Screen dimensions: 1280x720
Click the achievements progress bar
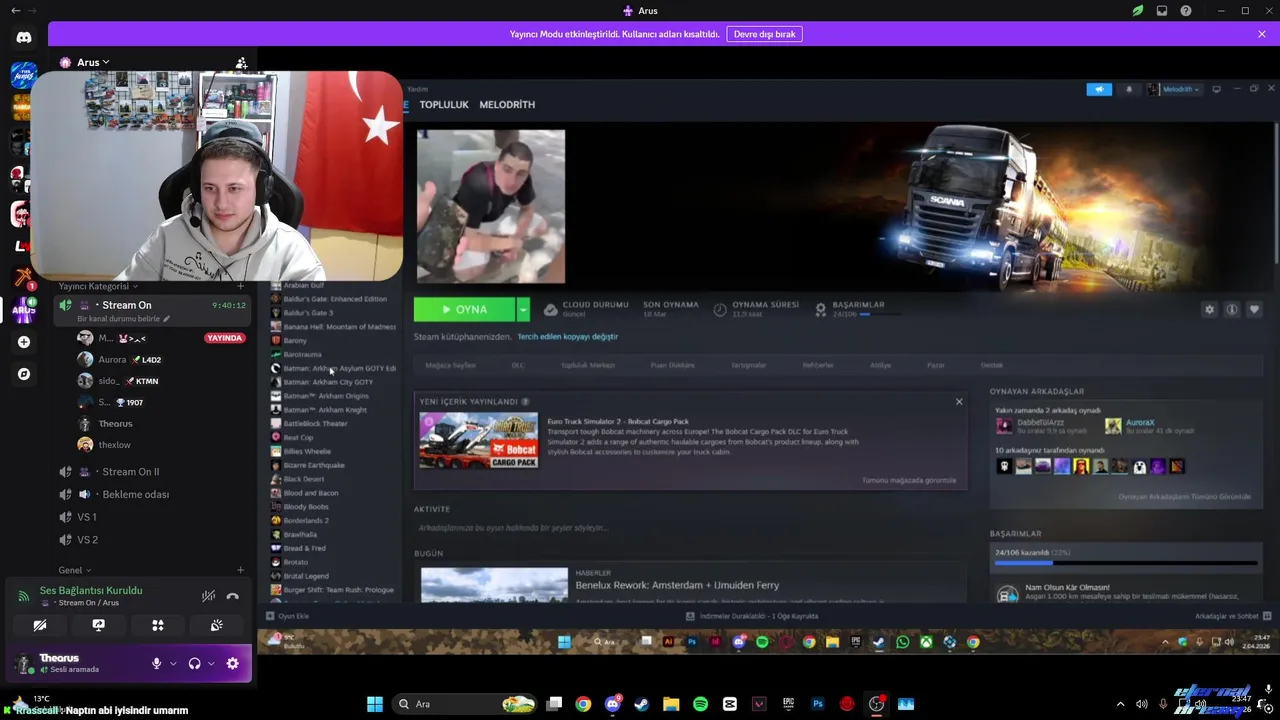(x=1125, y=563)
